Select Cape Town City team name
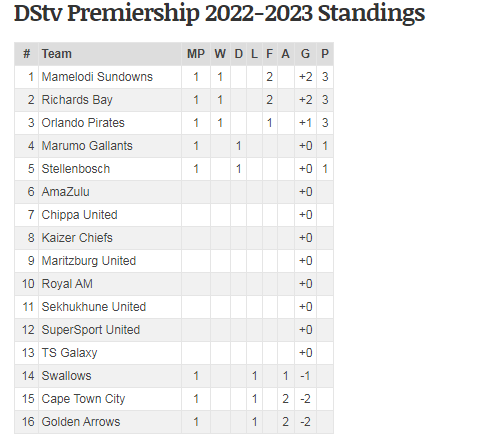The width and height of the screenshot is (502, 447). 83,399
